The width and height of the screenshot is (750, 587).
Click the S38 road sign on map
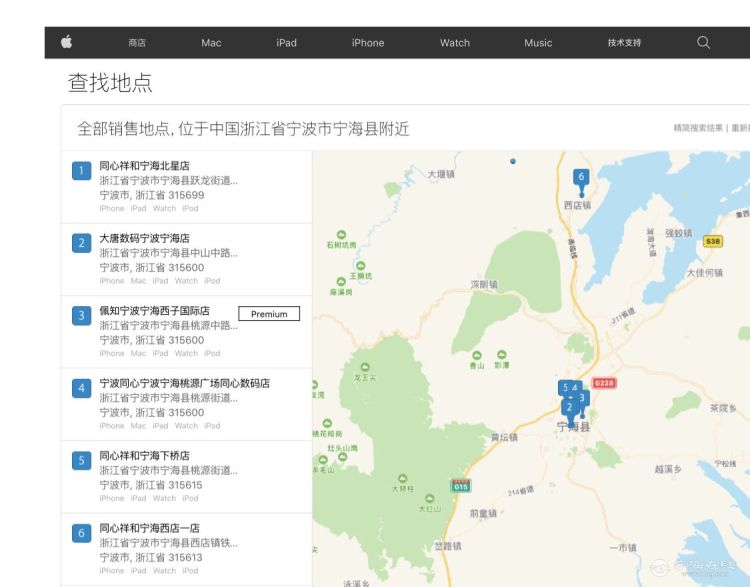713,241
